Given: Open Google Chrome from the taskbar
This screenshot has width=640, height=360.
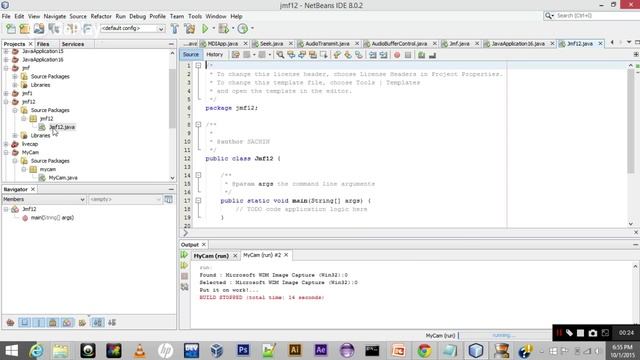Looking at the screenshot, I should click(424, 350).
